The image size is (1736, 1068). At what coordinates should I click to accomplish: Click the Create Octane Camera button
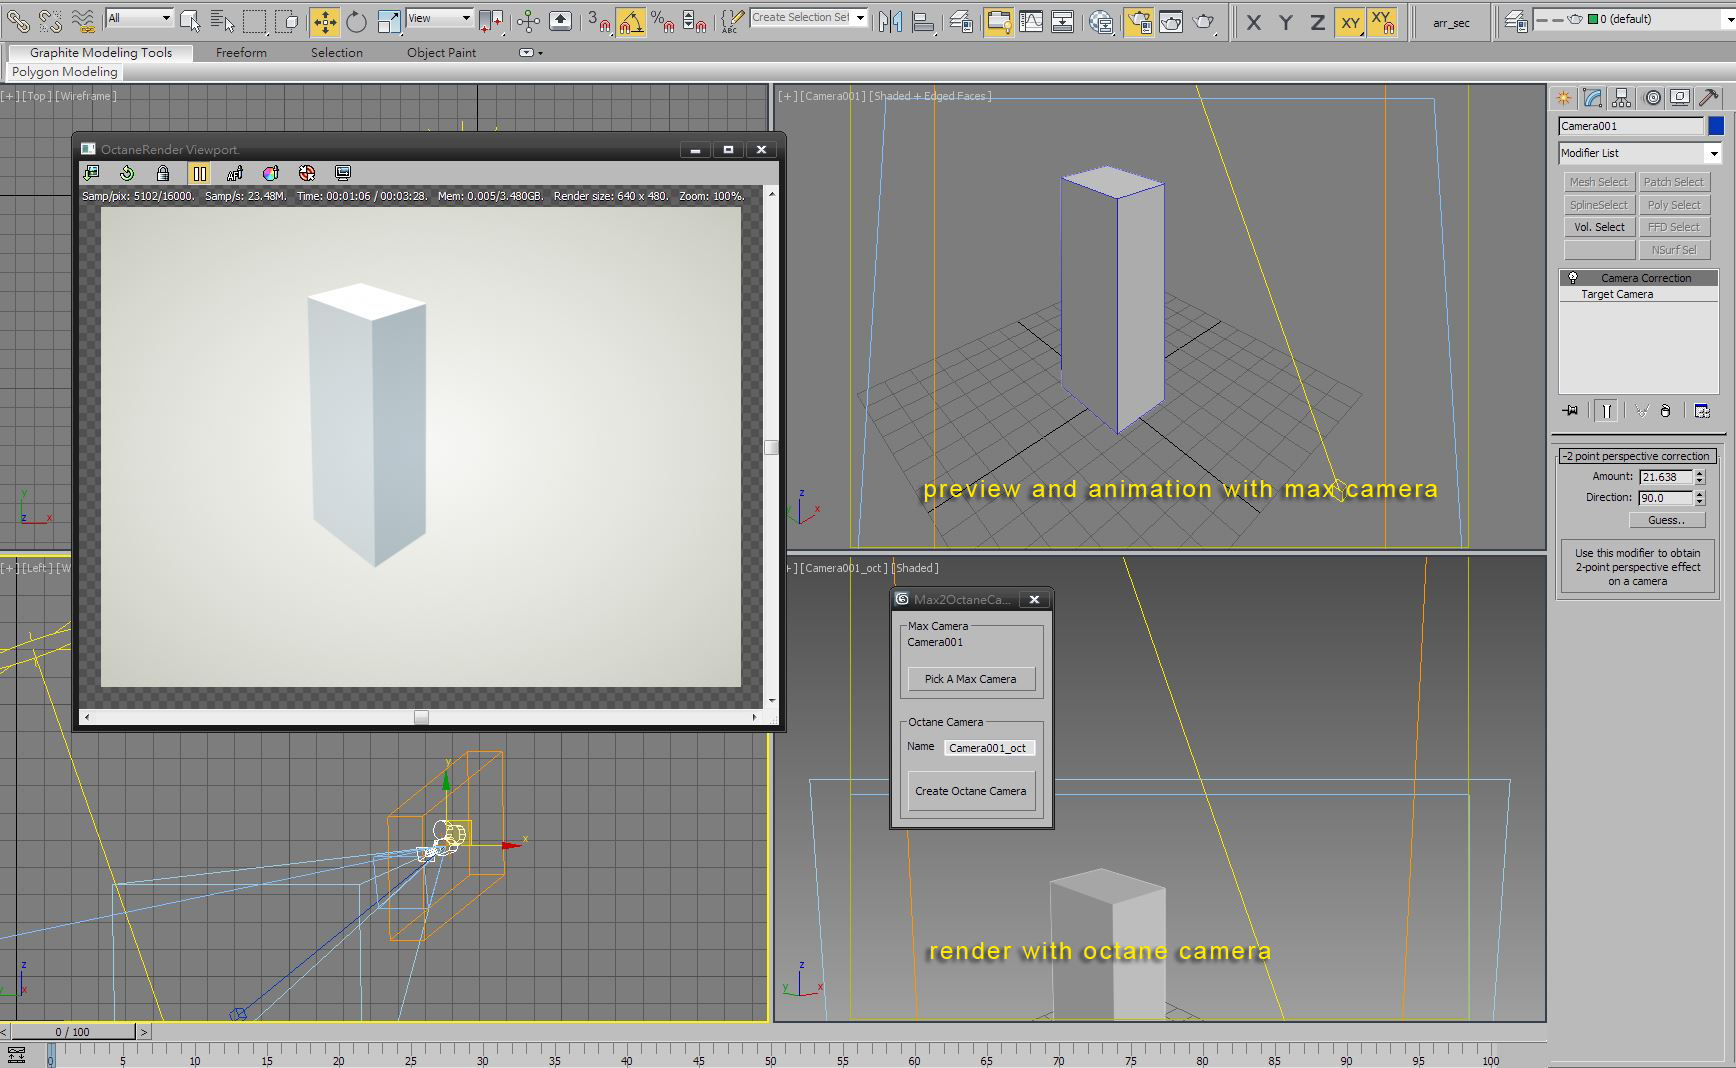970,791
